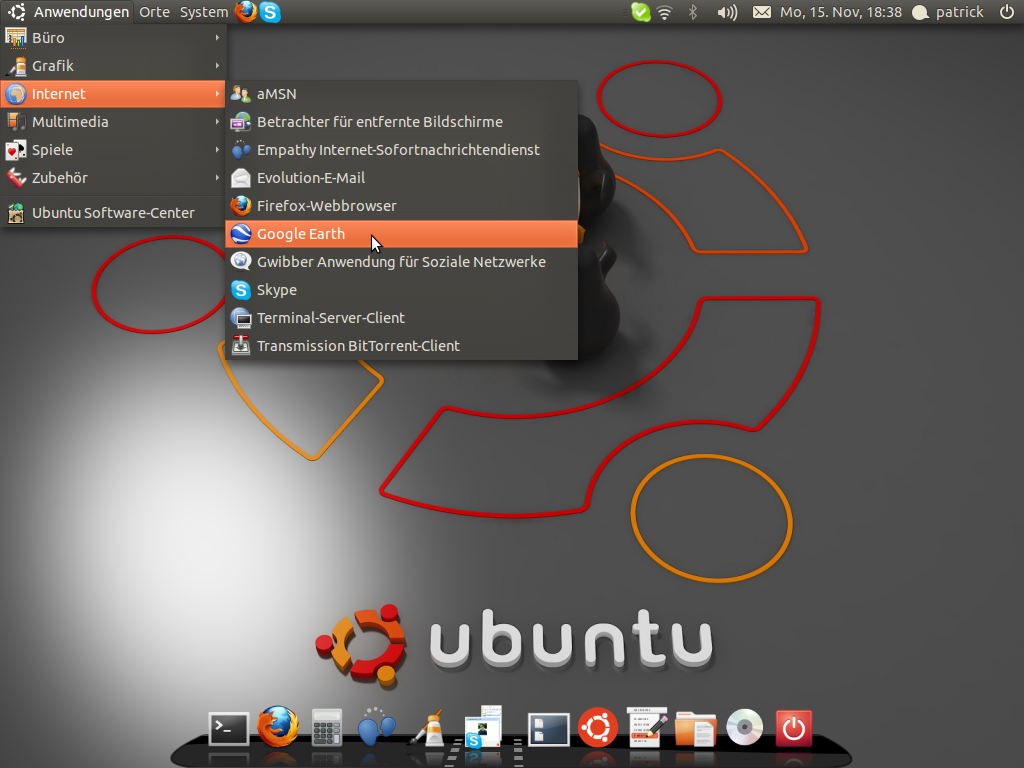The image size is (1024, 768).
Task: Select the Internet category
Action: [x=113, y=94]
